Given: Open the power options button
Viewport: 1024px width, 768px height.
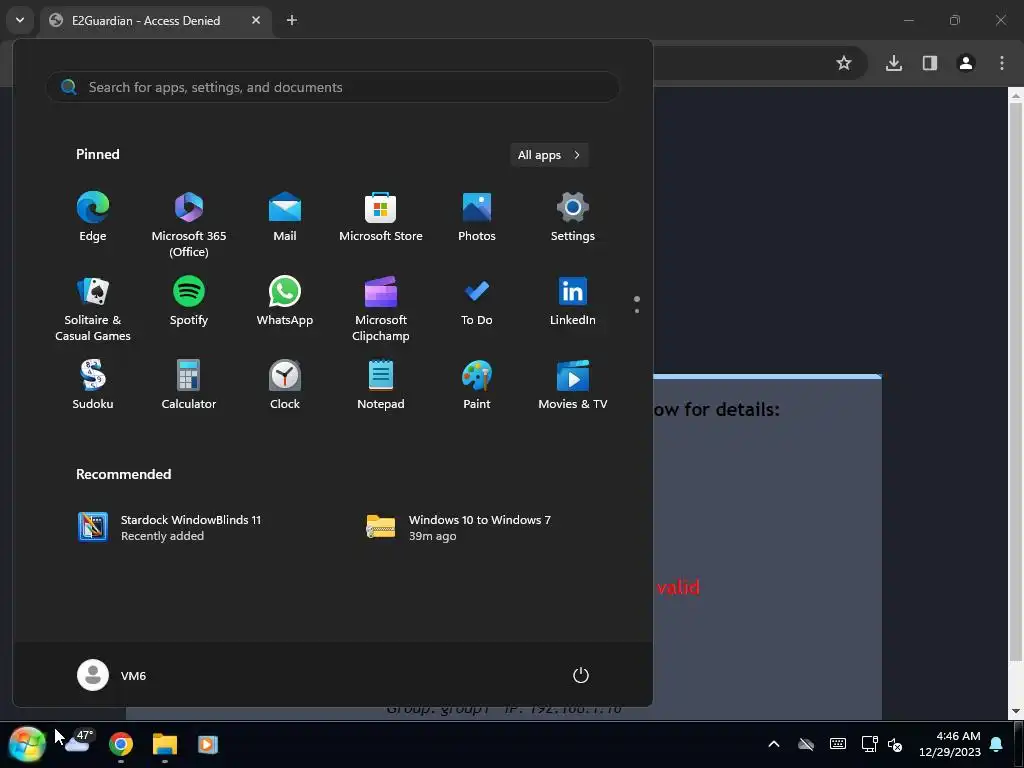Looking at the screenshot, I should tap(581, 675).
